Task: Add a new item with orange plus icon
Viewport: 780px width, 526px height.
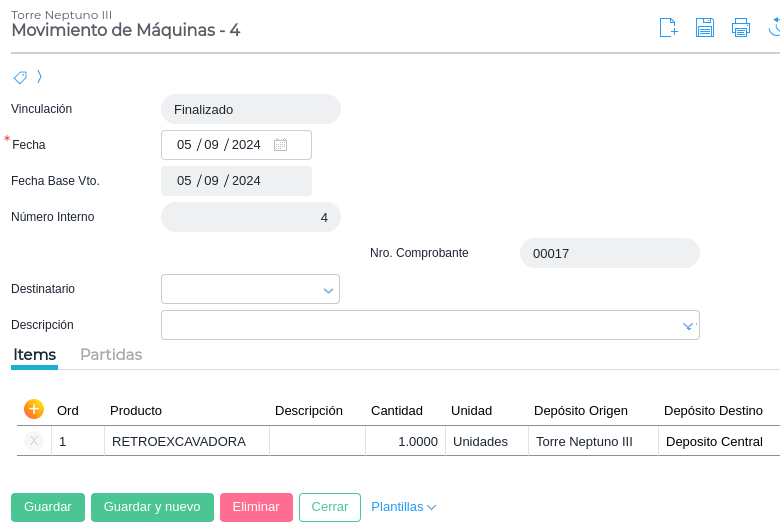Action: tap(34, 409)
